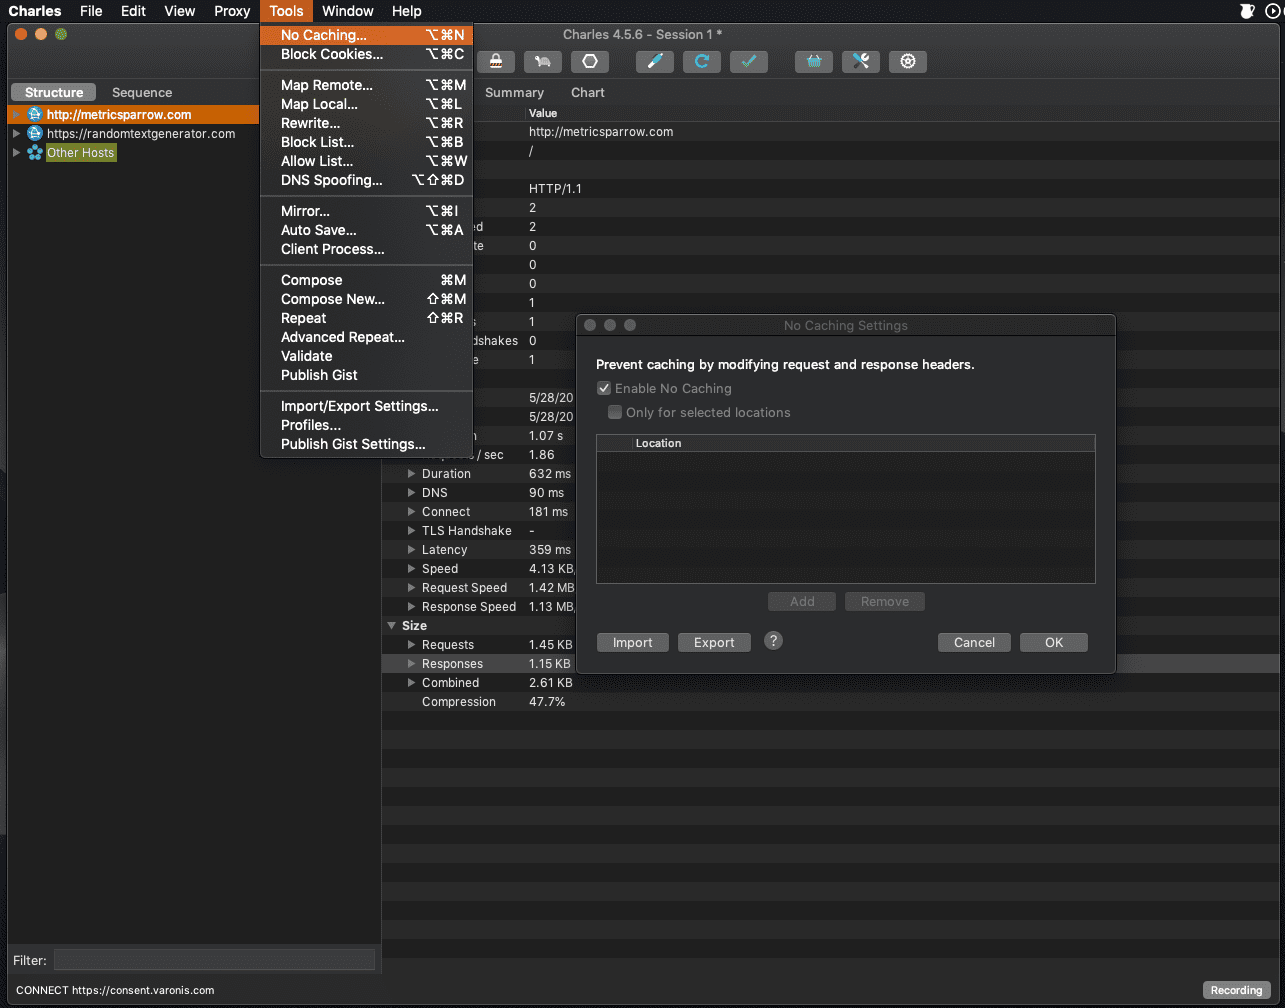This screenshot has width=1285, height=1008.
Task: Toggle throttling with the turtle icon
Action: coord(543,62)
